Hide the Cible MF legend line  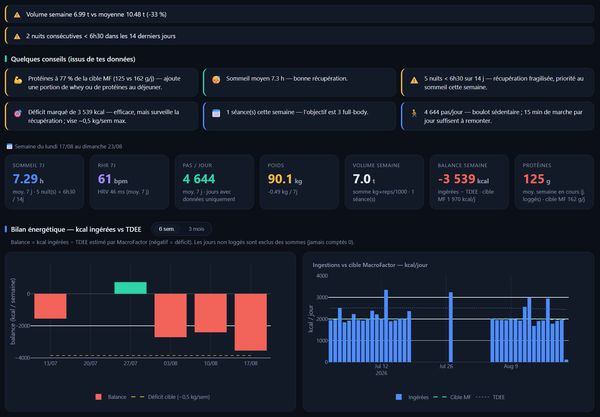click(x=452, y=397)
